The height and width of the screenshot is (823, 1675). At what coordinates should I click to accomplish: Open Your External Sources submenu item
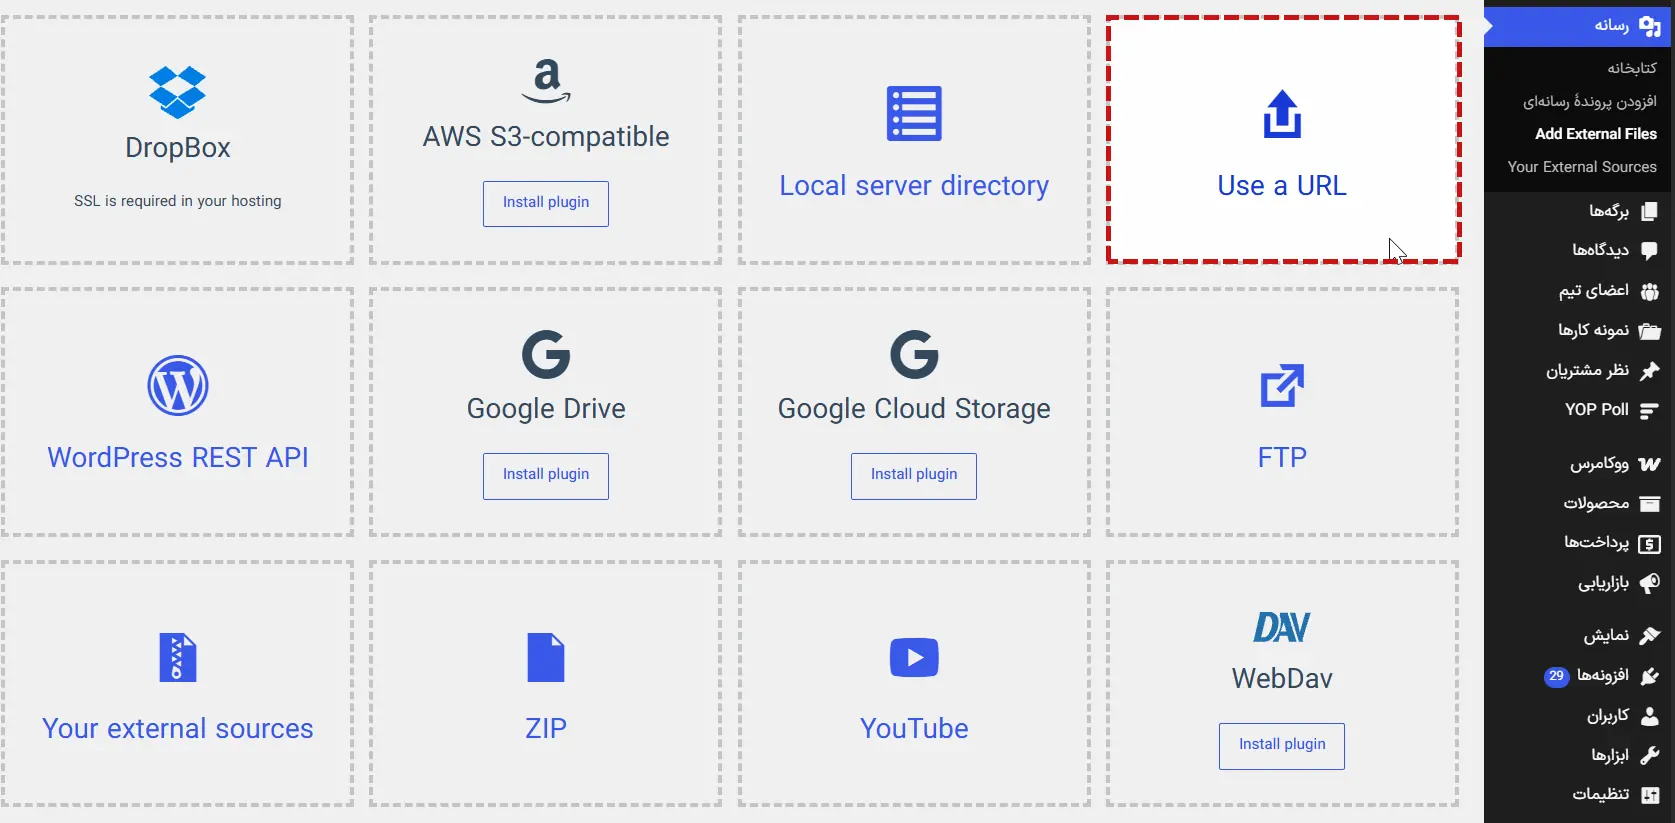coord(1582,167)
